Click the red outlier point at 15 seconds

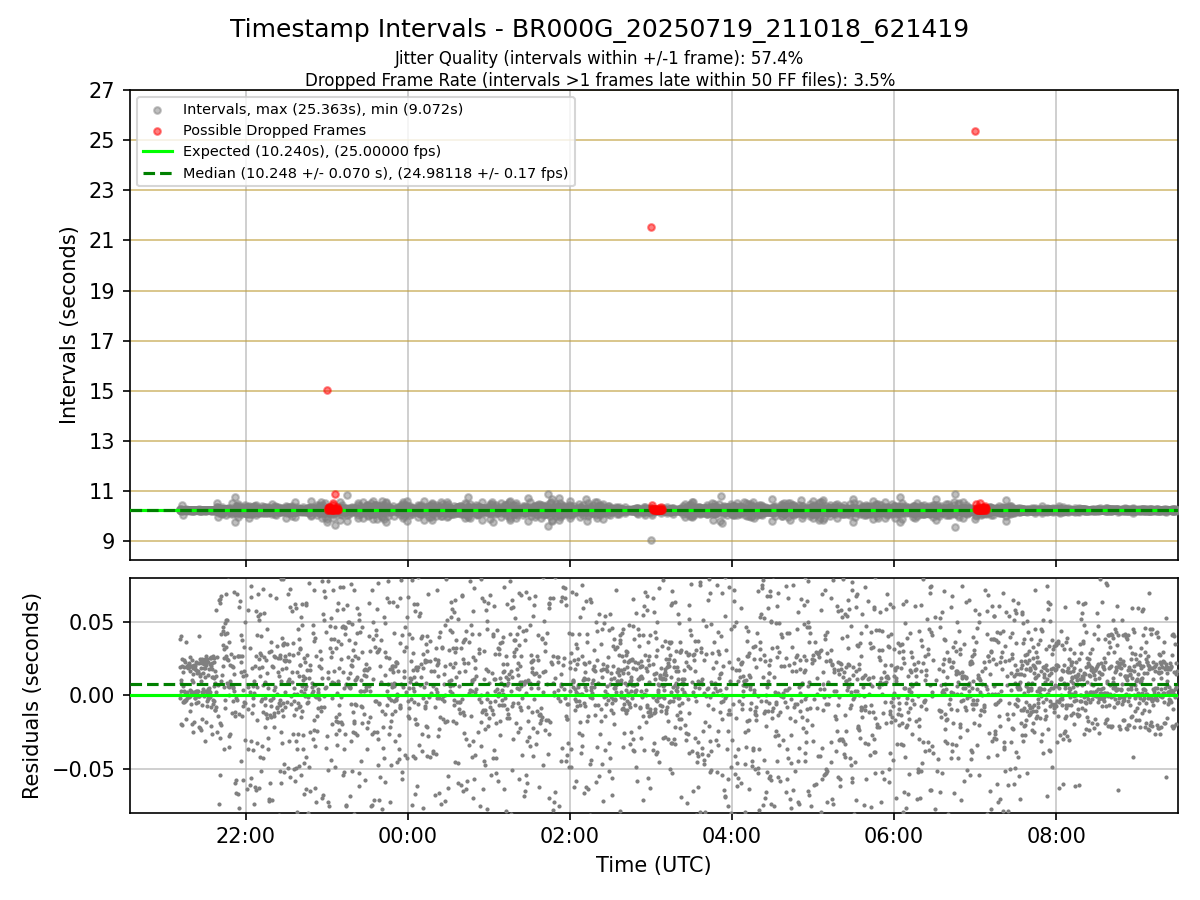click(327, 390)
